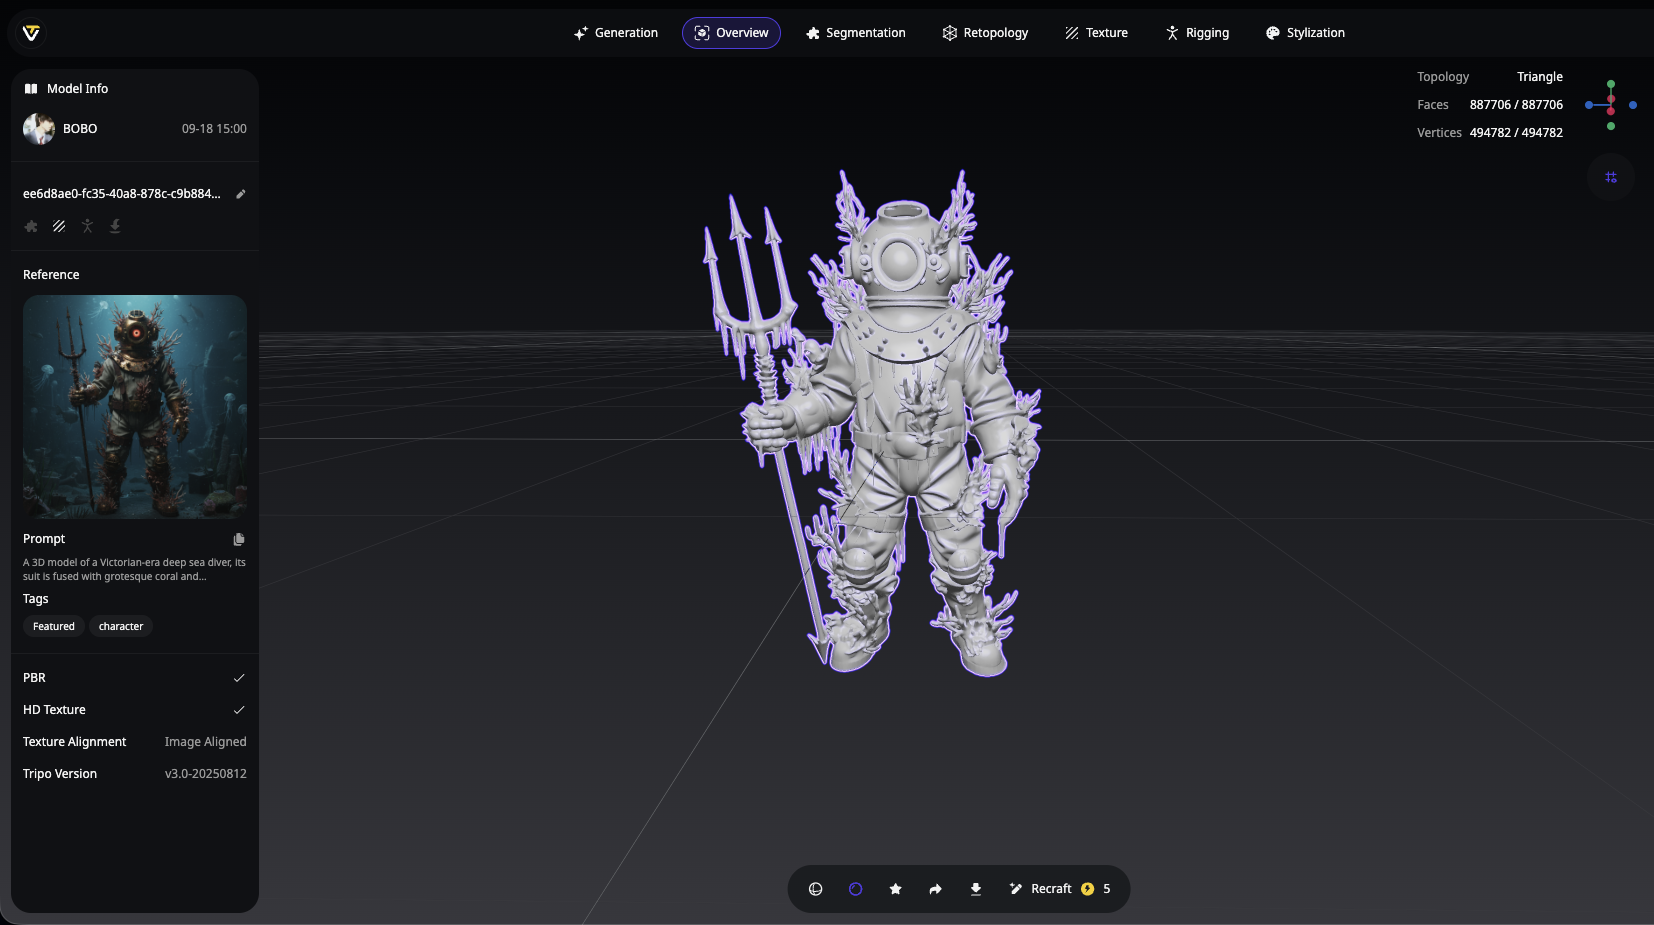Click the puzzle-piece segmentation icon under model ID
Image resolution: width=1654 pixels, height=925 pixels.
[x=31, y=226]
